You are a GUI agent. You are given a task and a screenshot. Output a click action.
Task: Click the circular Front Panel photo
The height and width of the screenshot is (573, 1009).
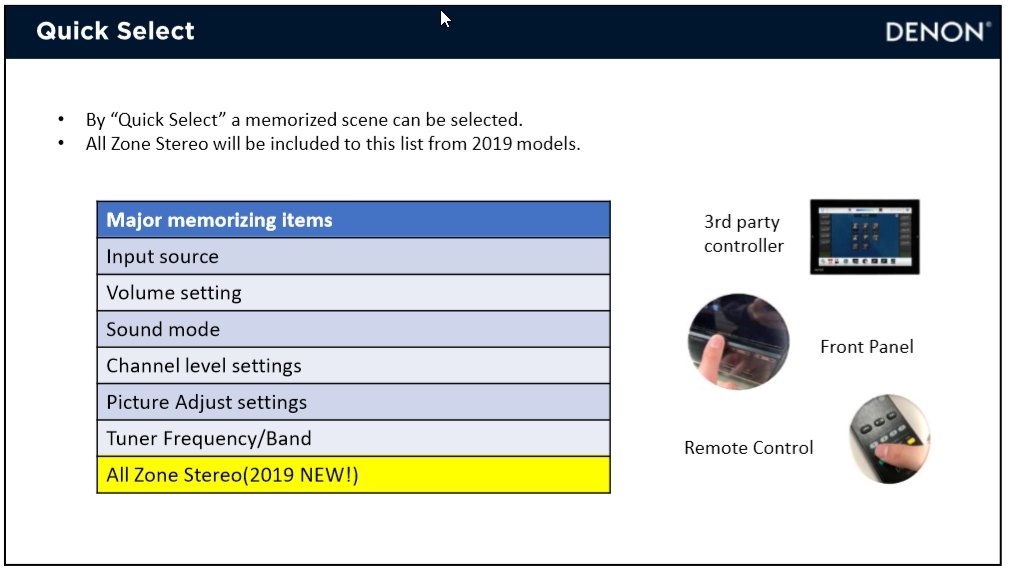739,341
